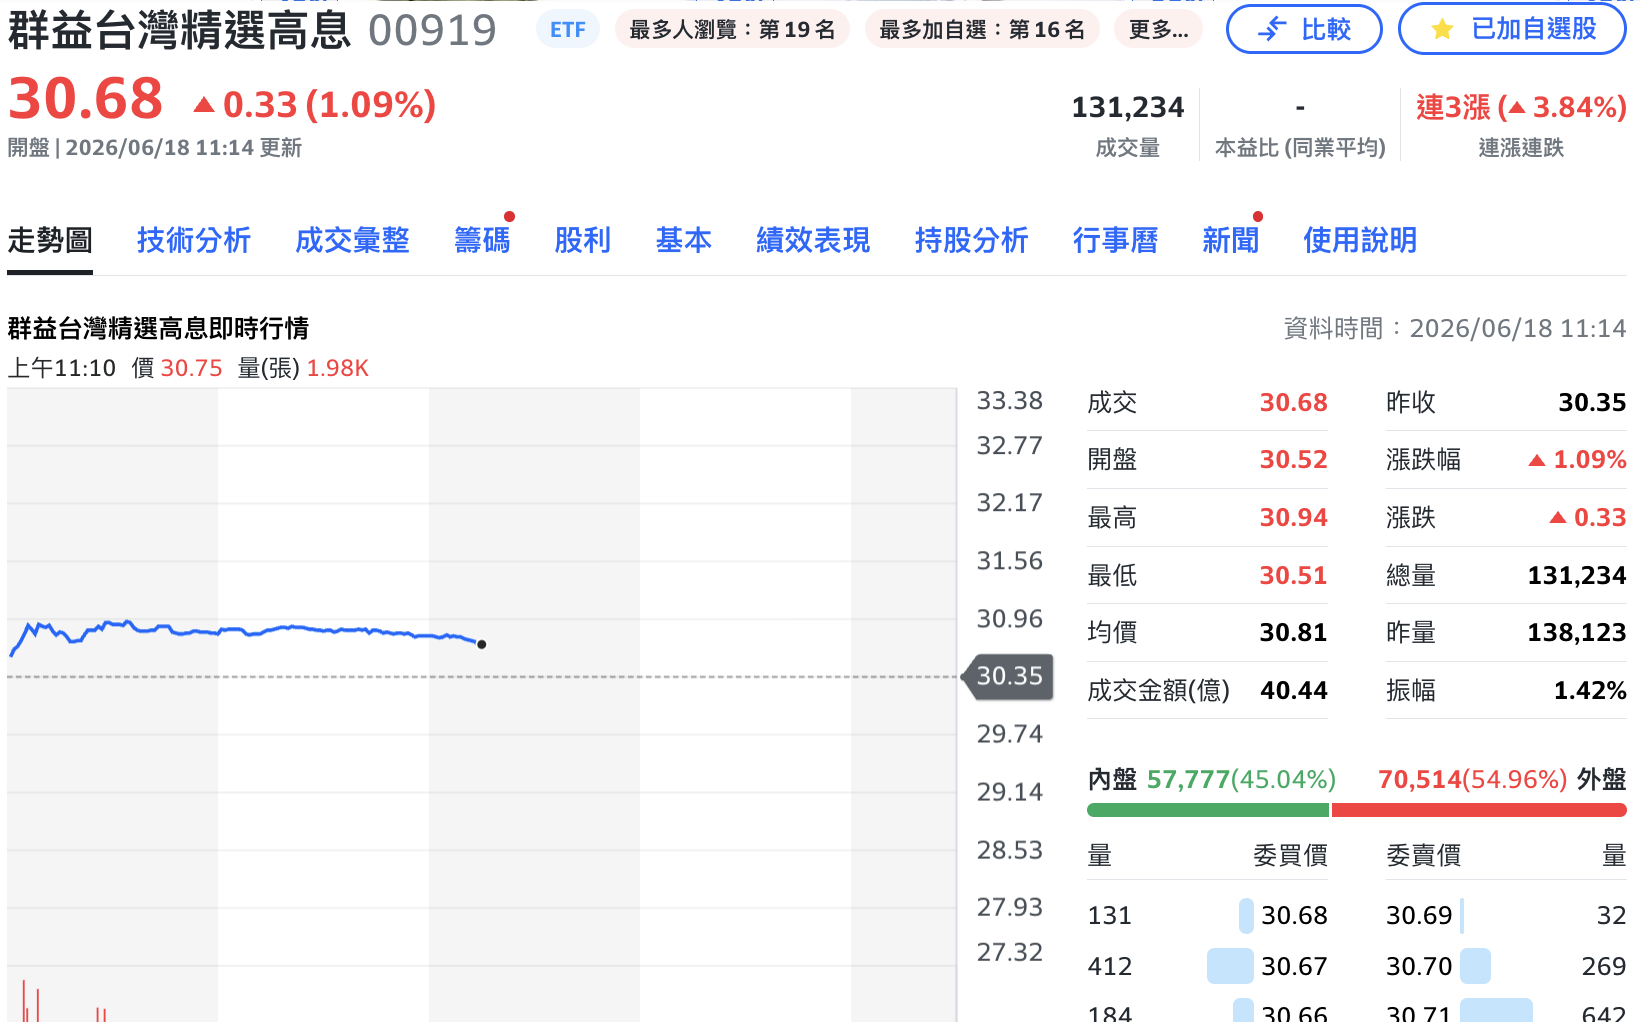The height and width of the screenshot is (1022, 1640).
Task: Click the fund code 00919 in title
Action: pyautogui.click(x=432, y=31)
